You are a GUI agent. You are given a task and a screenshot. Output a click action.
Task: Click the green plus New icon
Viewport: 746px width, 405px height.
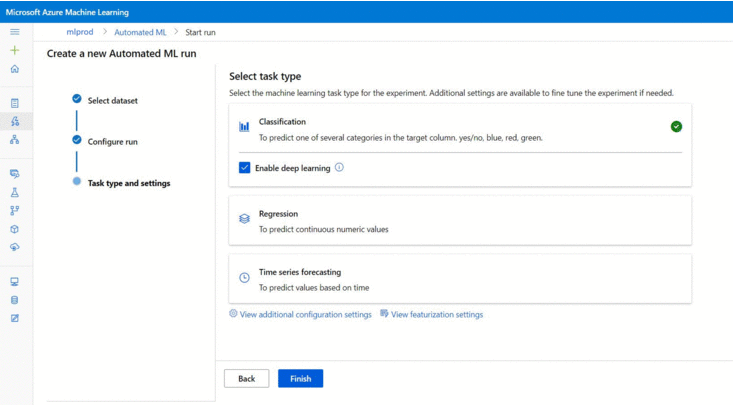(x=15, y=50)
